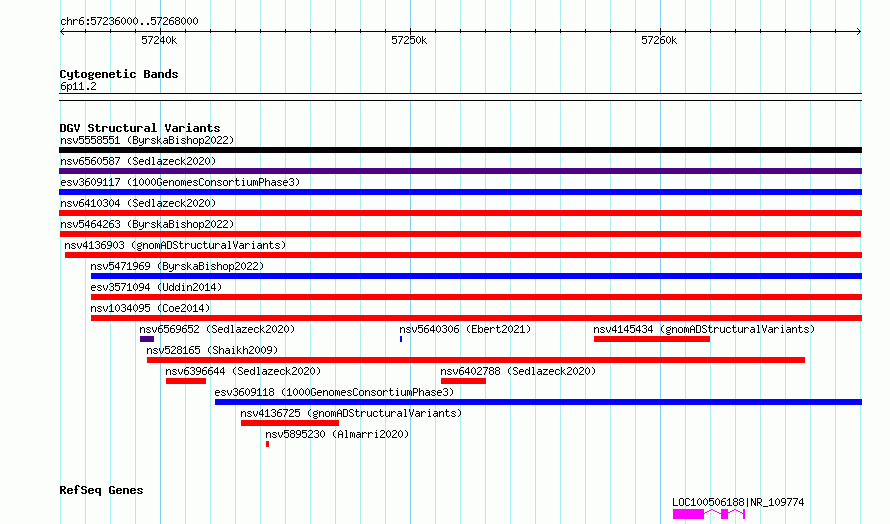Open the nsv5640306 (Ebert2021) label
Screen dimensions: 890x524
[465, 329]
